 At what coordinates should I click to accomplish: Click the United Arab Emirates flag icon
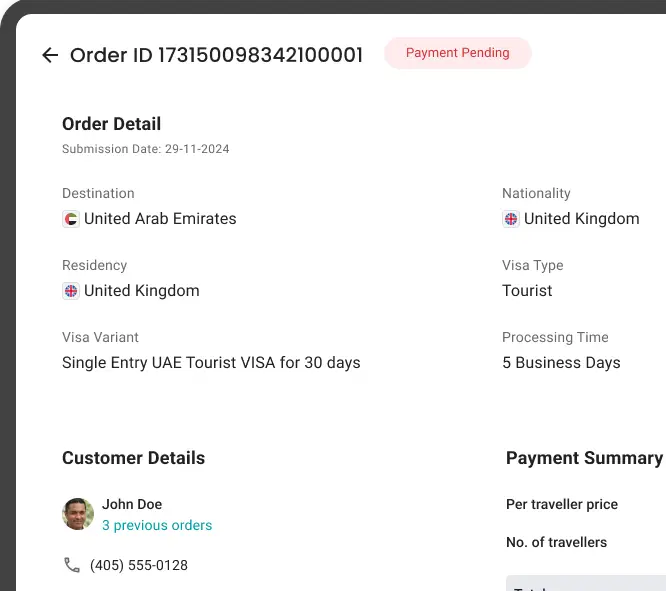click(71, 219)
